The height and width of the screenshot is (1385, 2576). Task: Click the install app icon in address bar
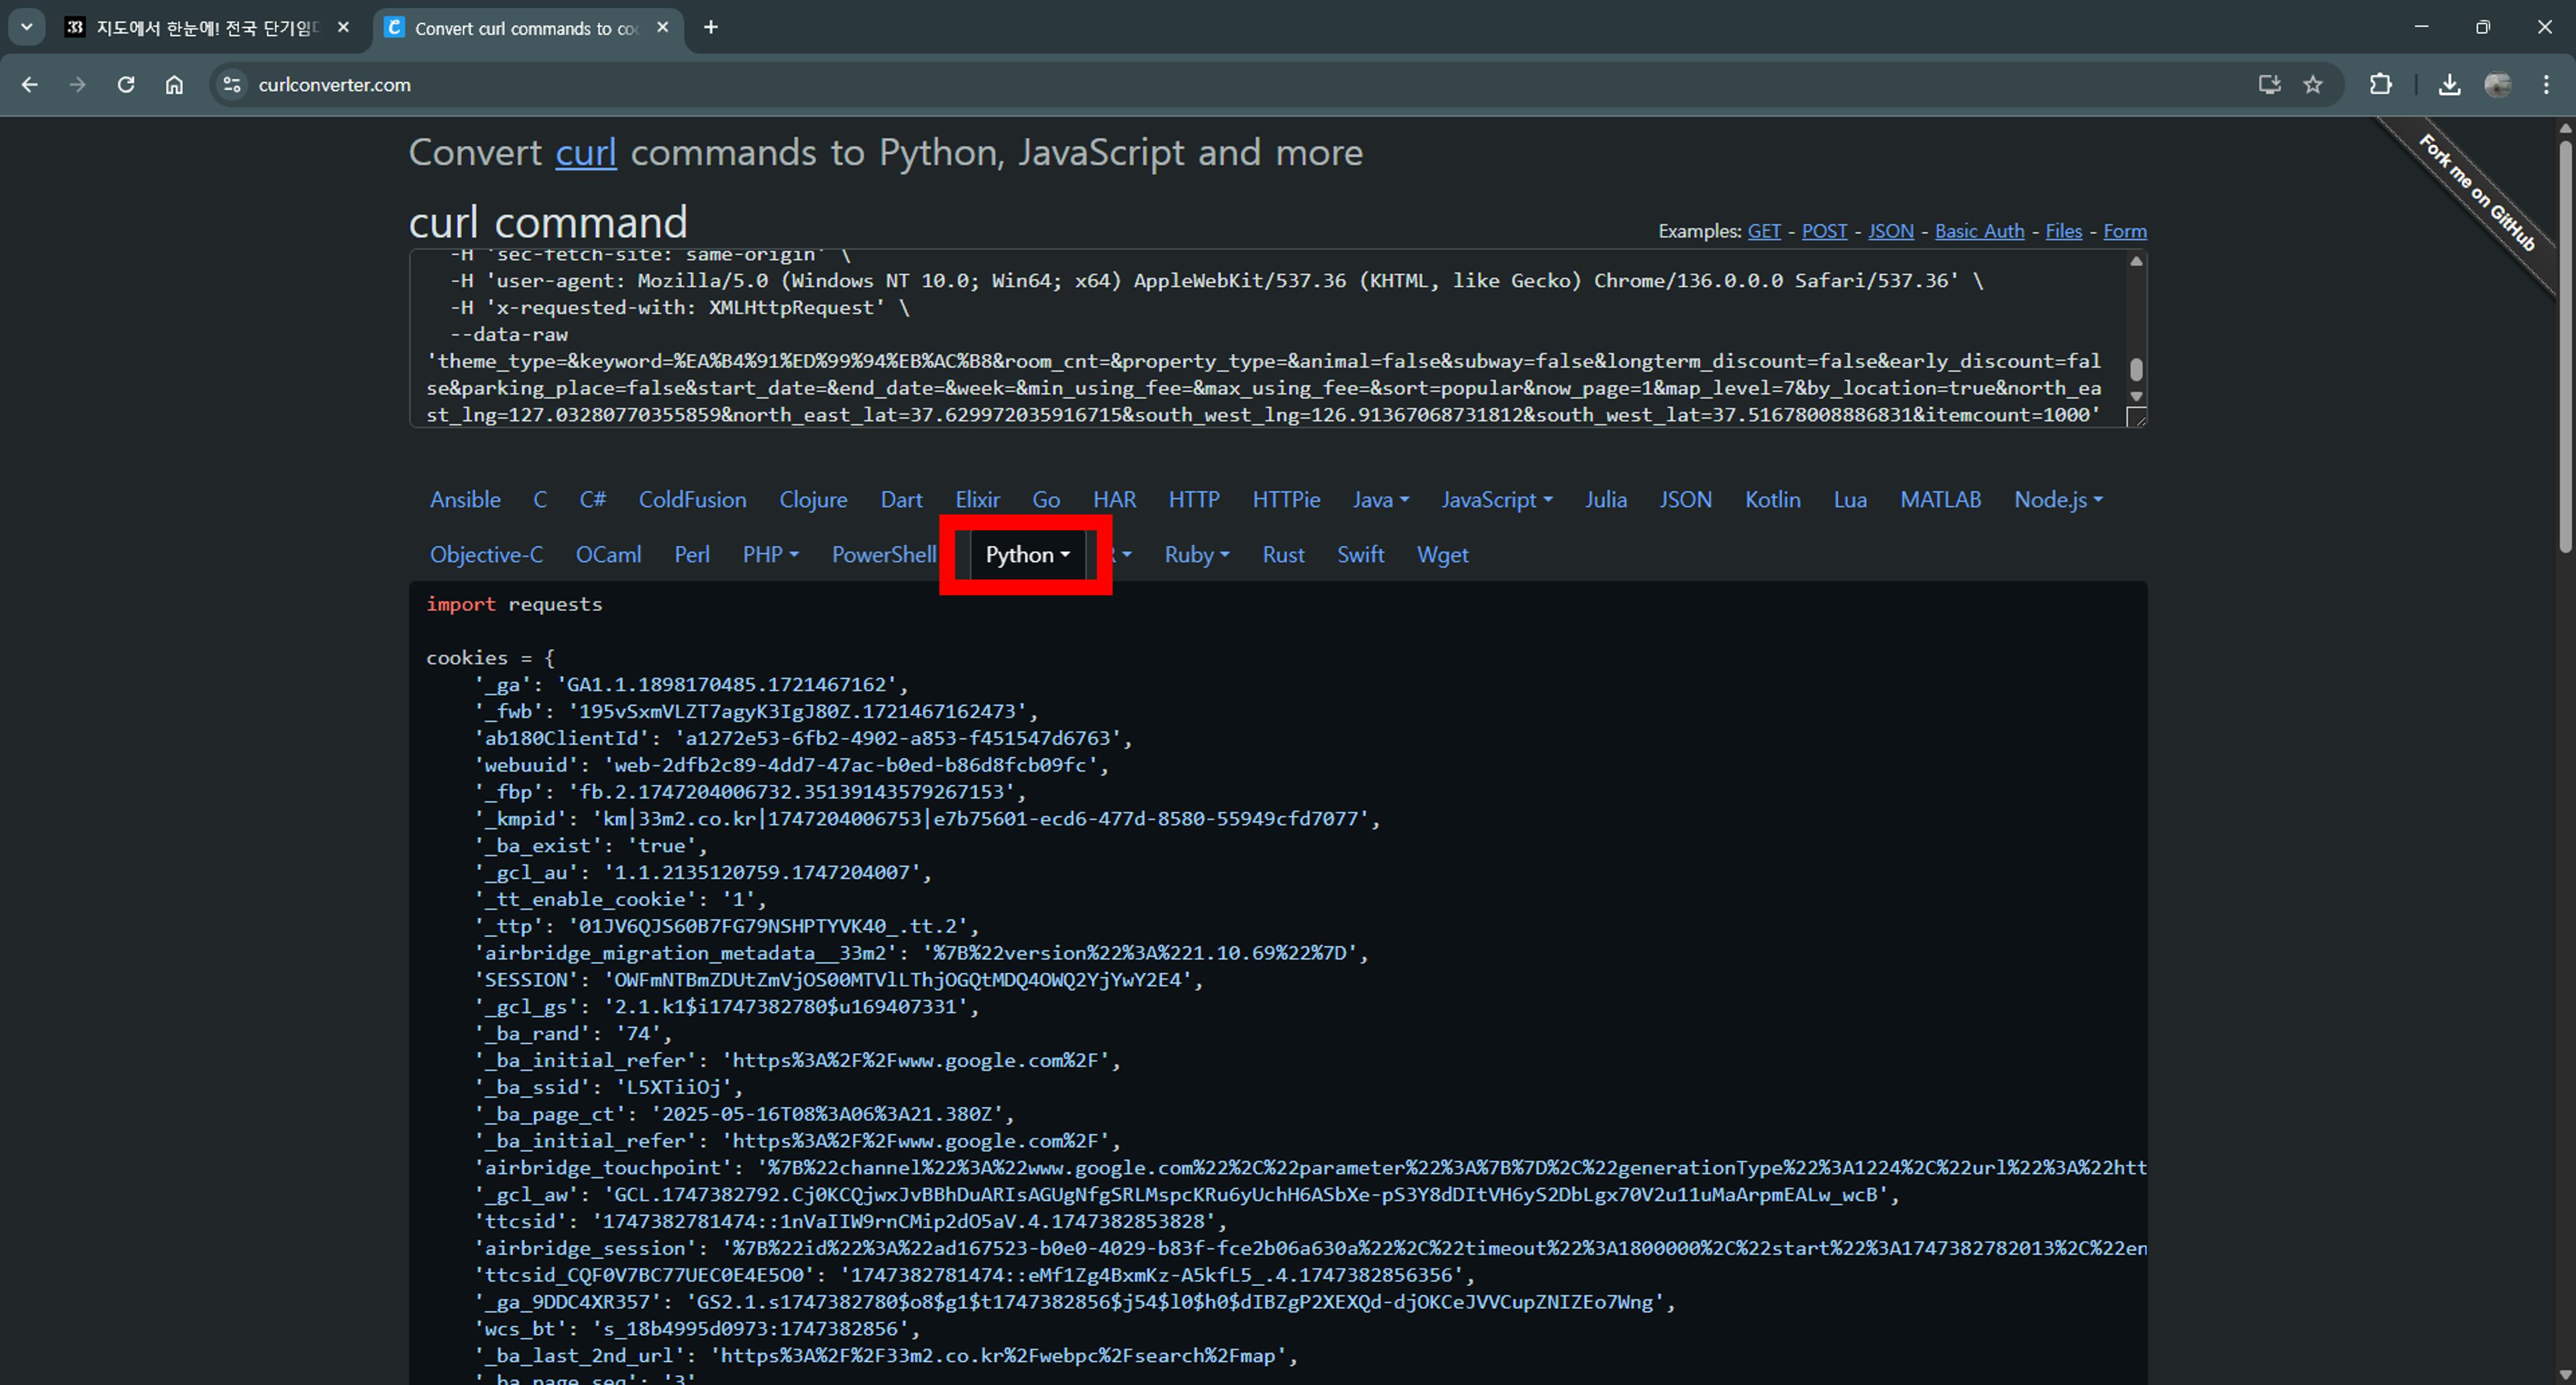click(2269, 85)
